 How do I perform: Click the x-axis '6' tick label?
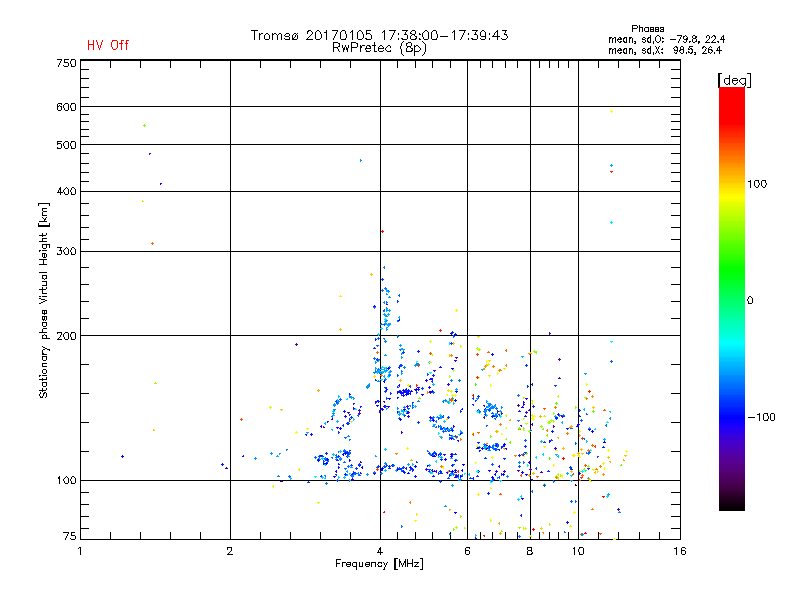coord(467,551)
